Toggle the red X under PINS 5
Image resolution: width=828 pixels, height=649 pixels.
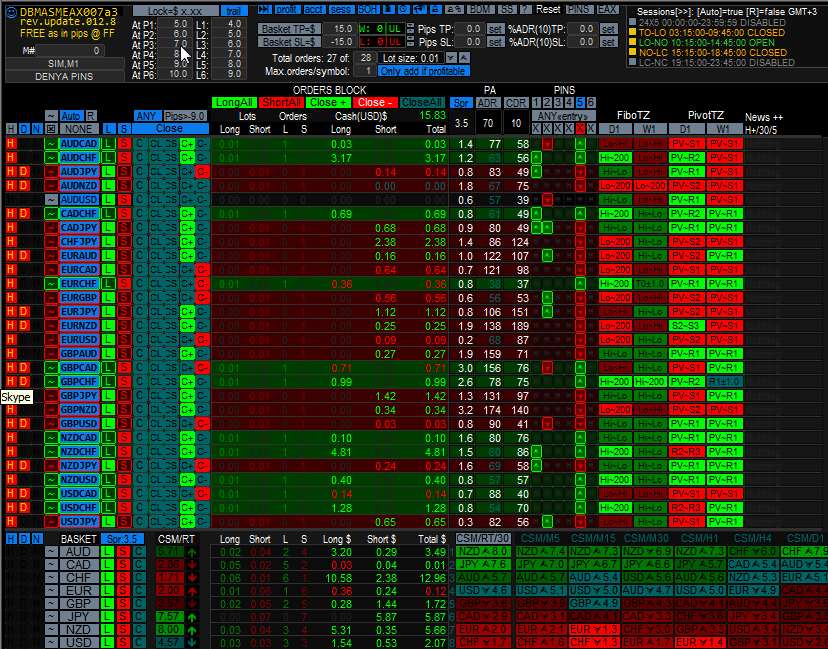[580, 128]
